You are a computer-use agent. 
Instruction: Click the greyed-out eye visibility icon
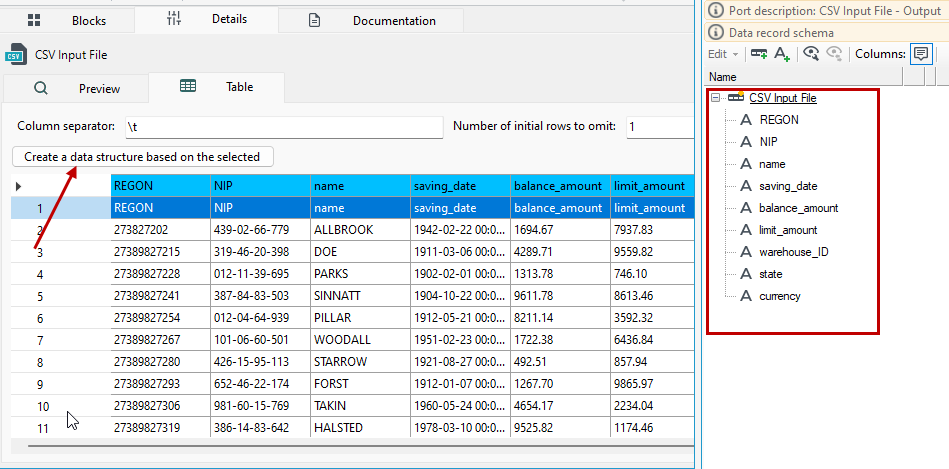point(835,54)
